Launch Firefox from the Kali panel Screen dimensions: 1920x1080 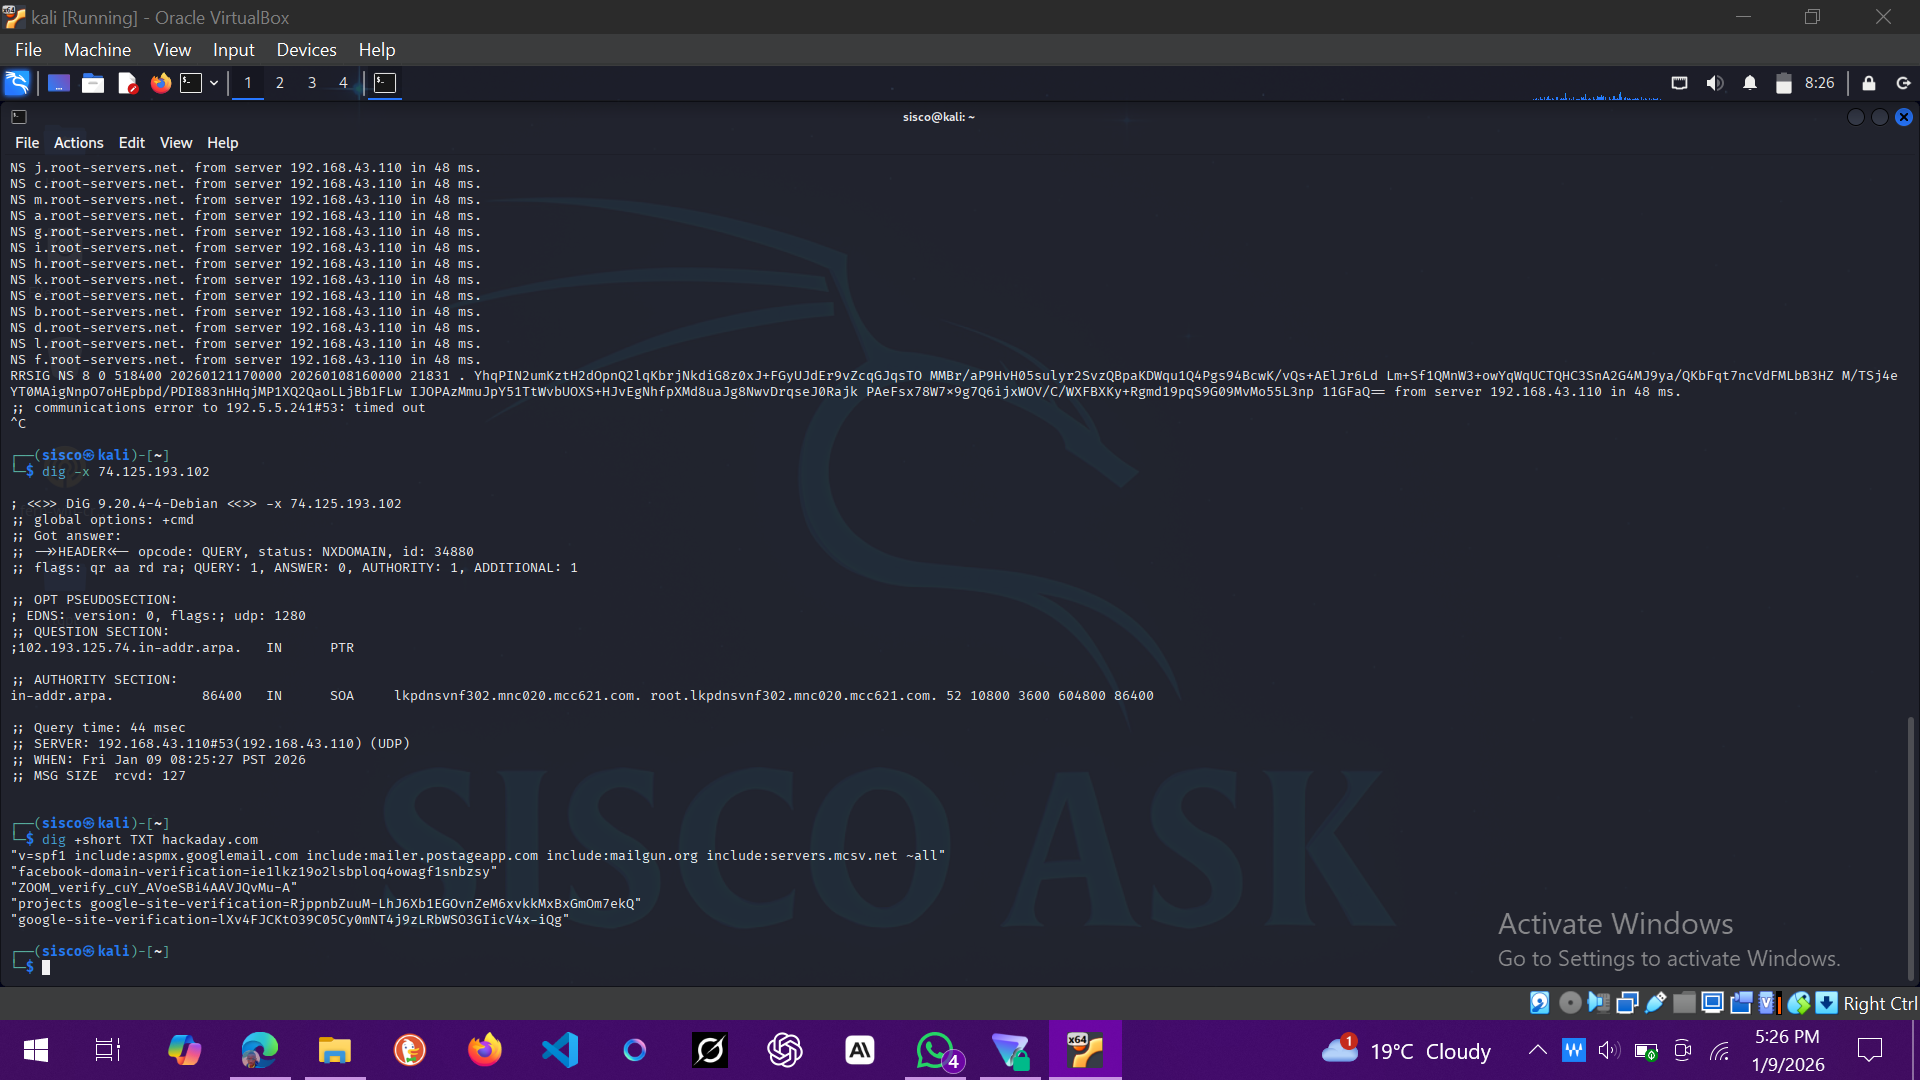click(161, 83)
